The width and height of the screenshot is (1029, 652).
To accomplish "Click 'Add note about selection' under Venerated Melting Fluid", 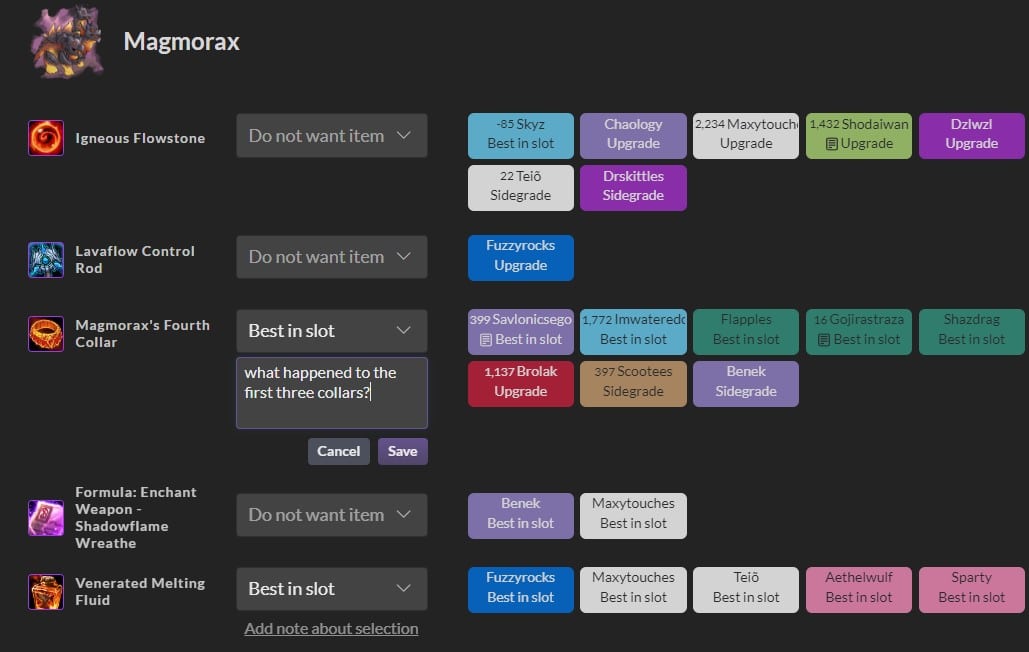I will (331, 628).
